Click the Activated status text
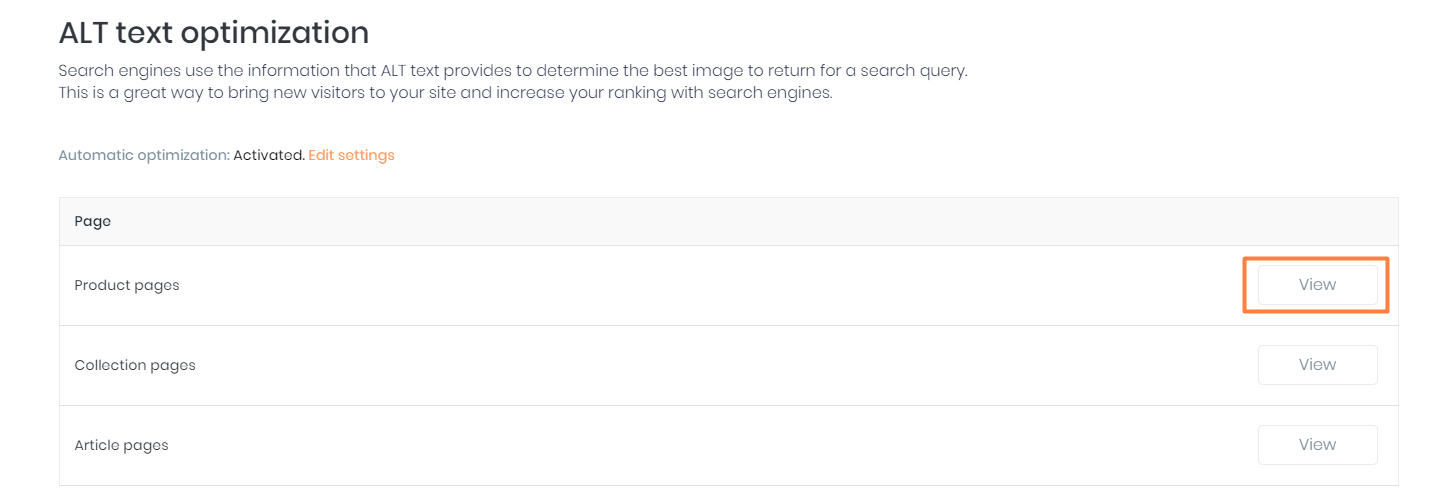 [x=268, y=155]
